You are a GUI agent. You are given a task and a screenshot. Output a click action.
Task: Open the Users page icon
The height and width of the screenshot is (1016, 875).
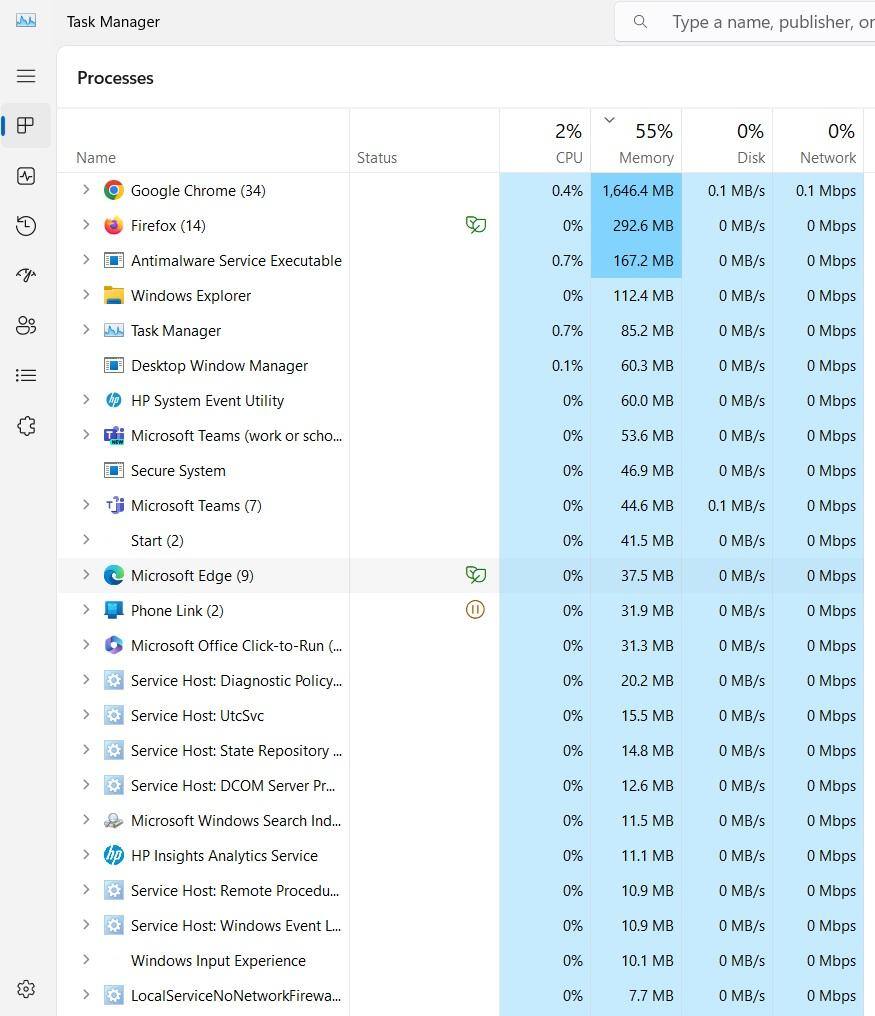26,325
